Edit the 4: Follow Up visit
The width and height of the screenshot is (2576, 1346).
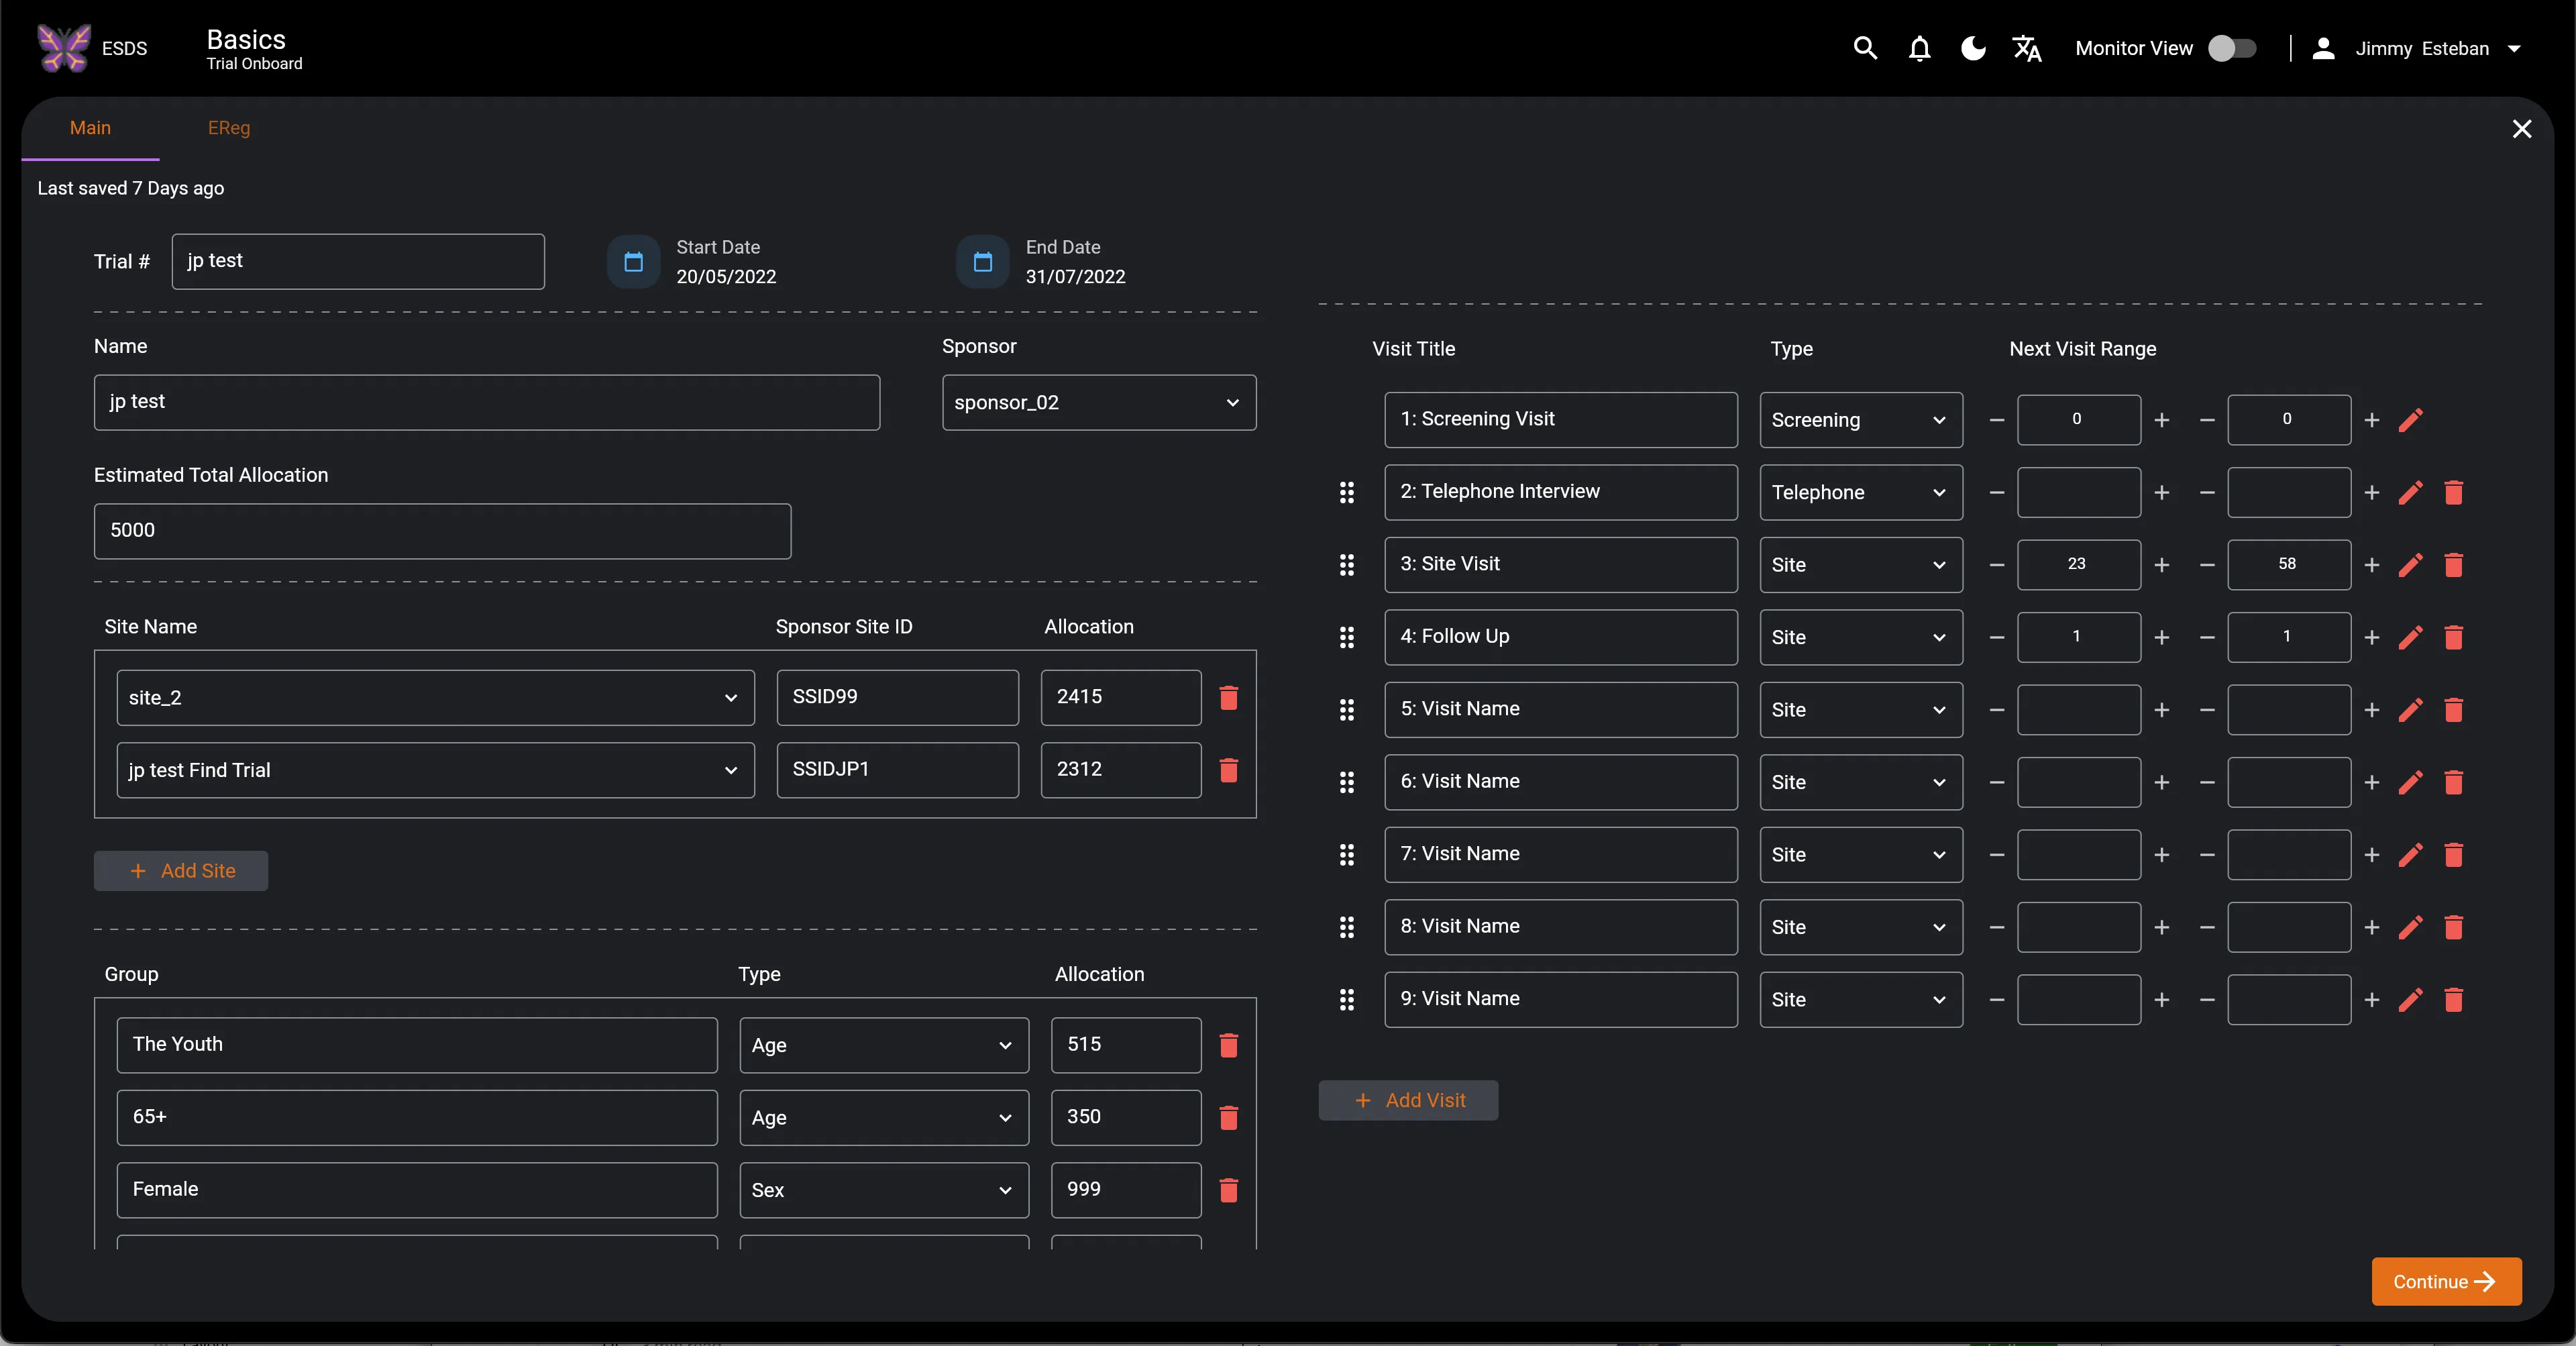coord(2410,637)
